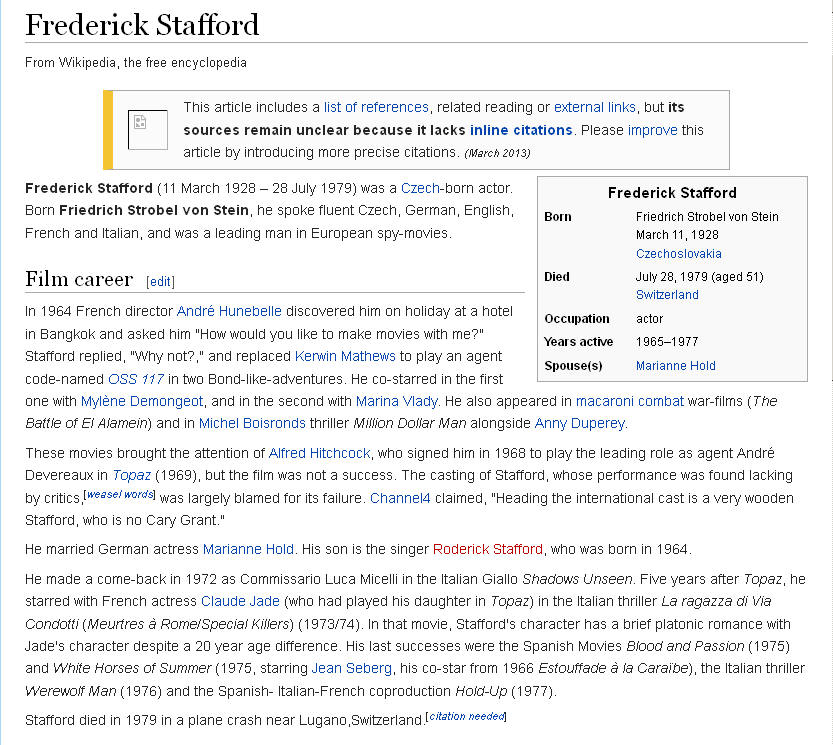Click bold 'Friedrich Strobel von Stein' in intro
This screenshot has width=833, height=745.
[x=154, y=210]
